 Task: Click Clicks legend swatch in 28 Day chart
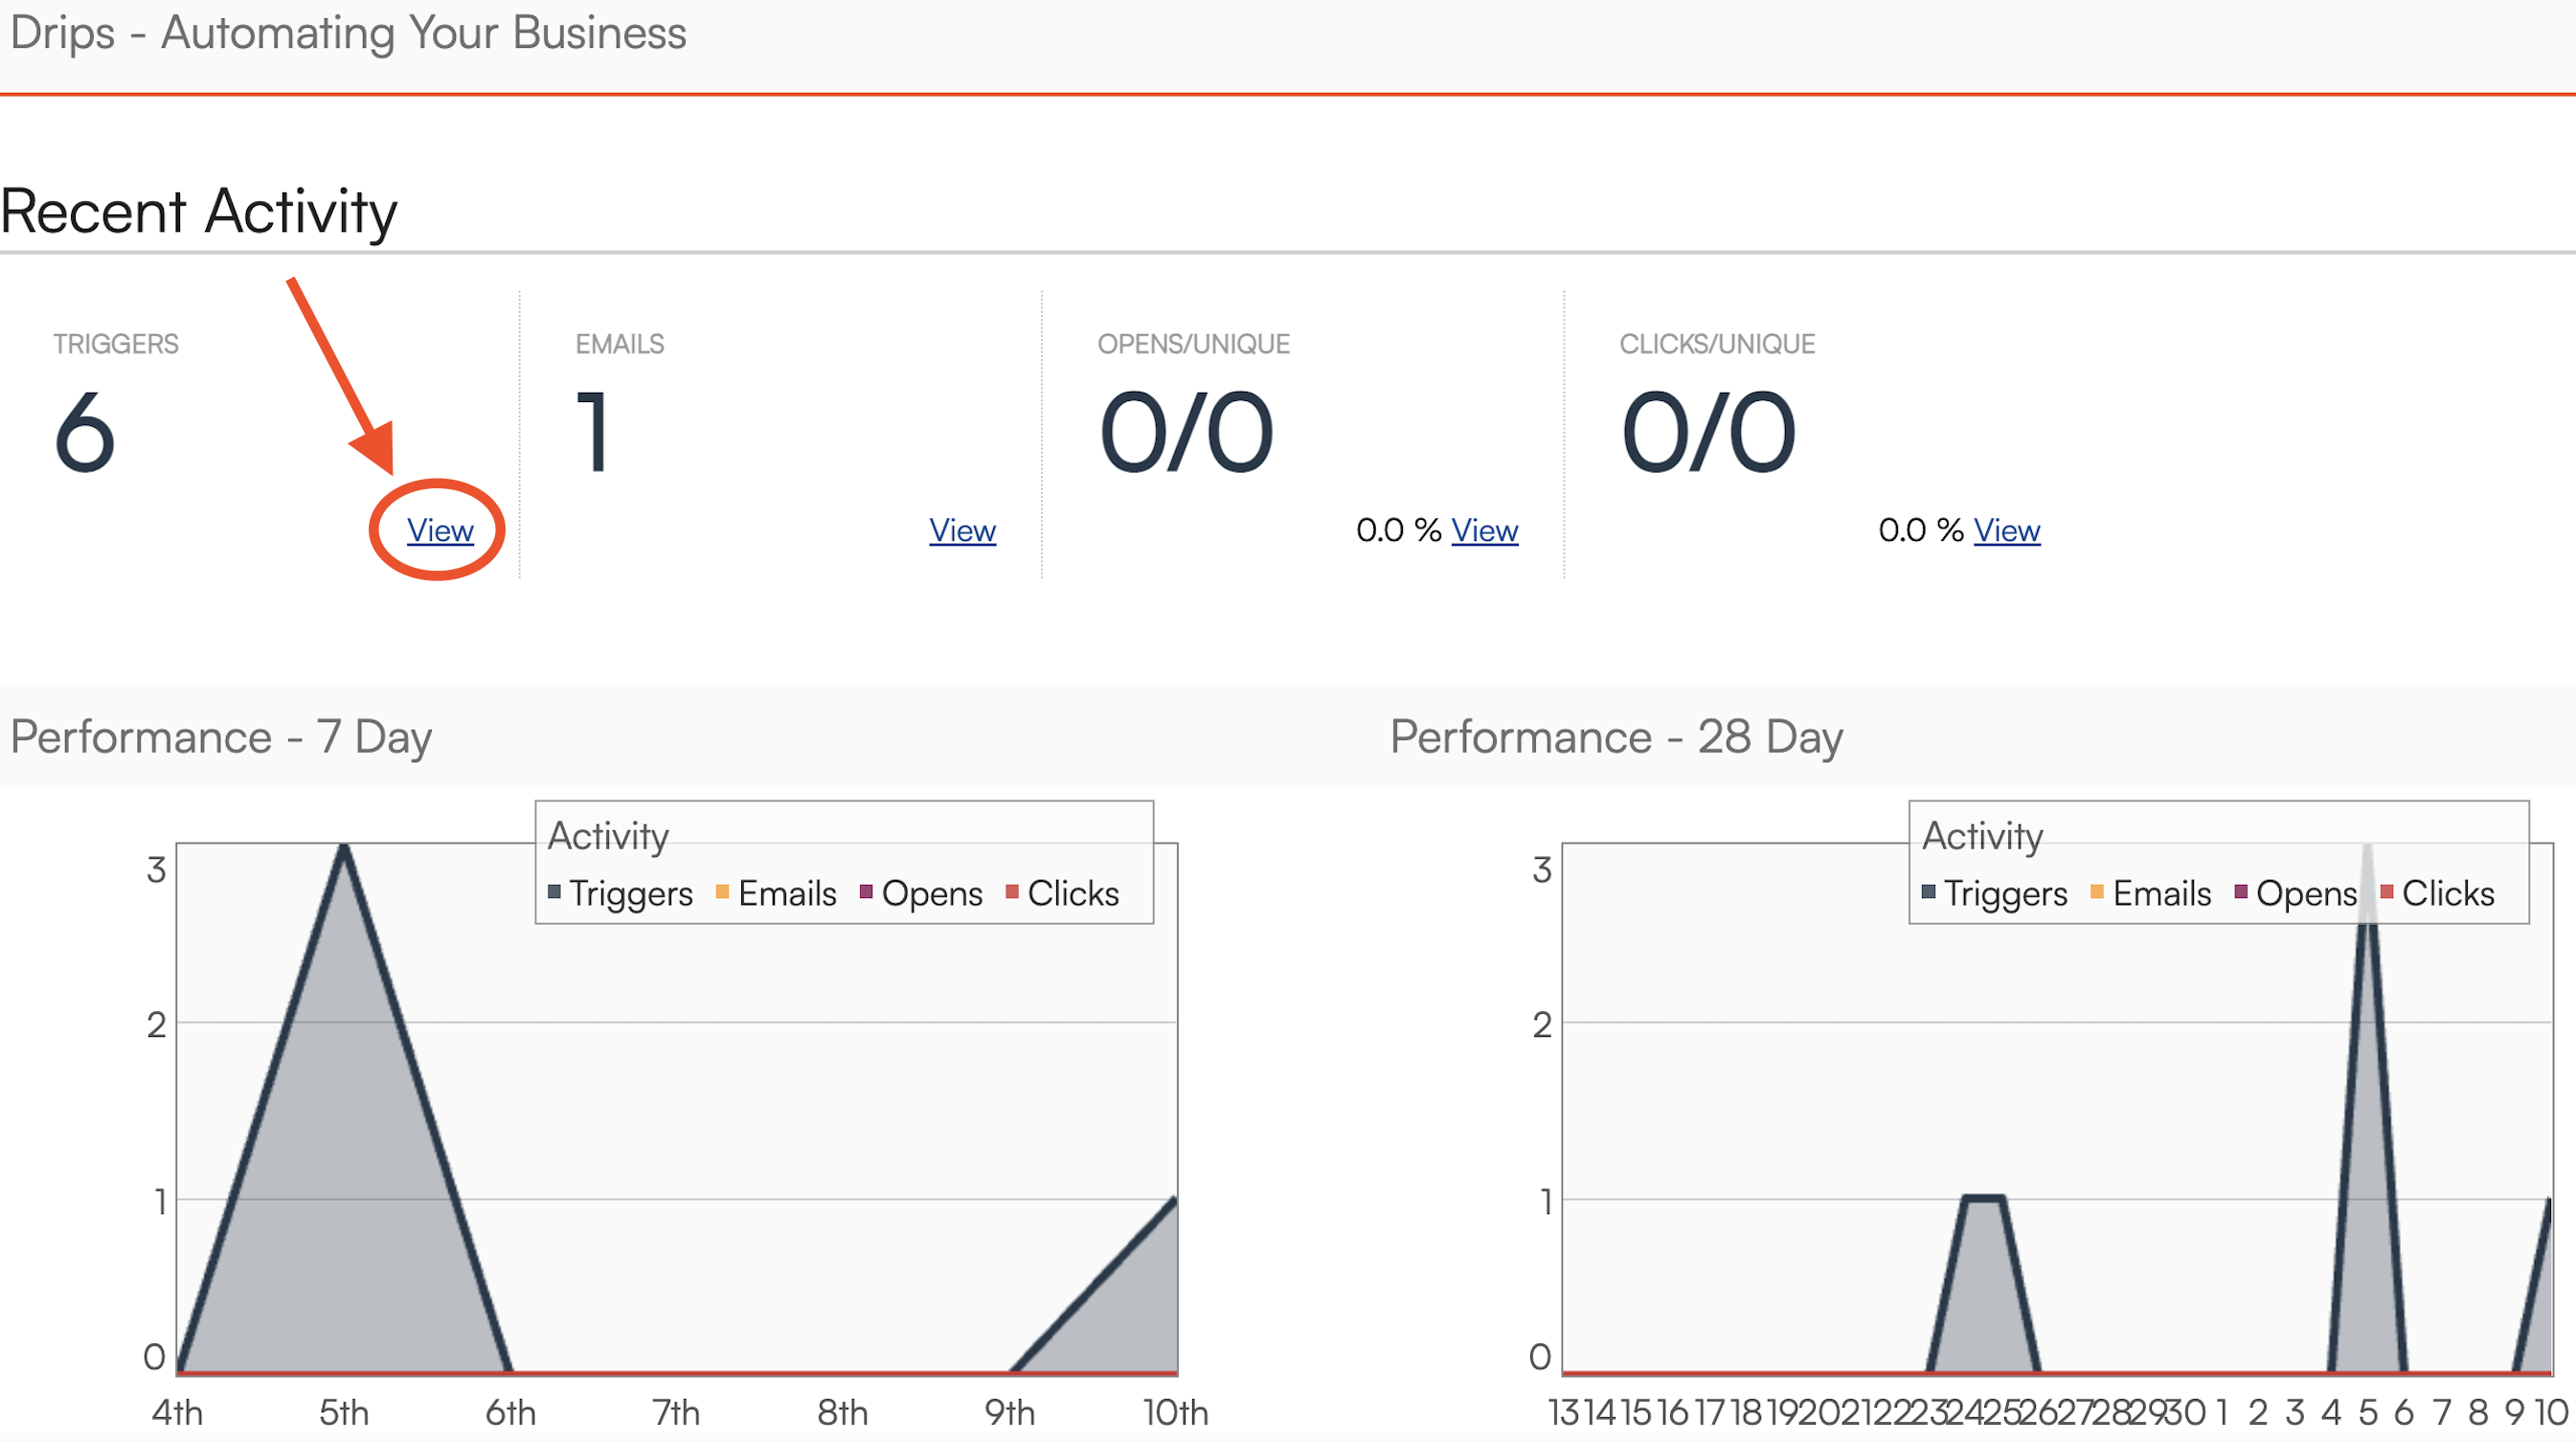pyautogui.click(x=2386, y=891)
